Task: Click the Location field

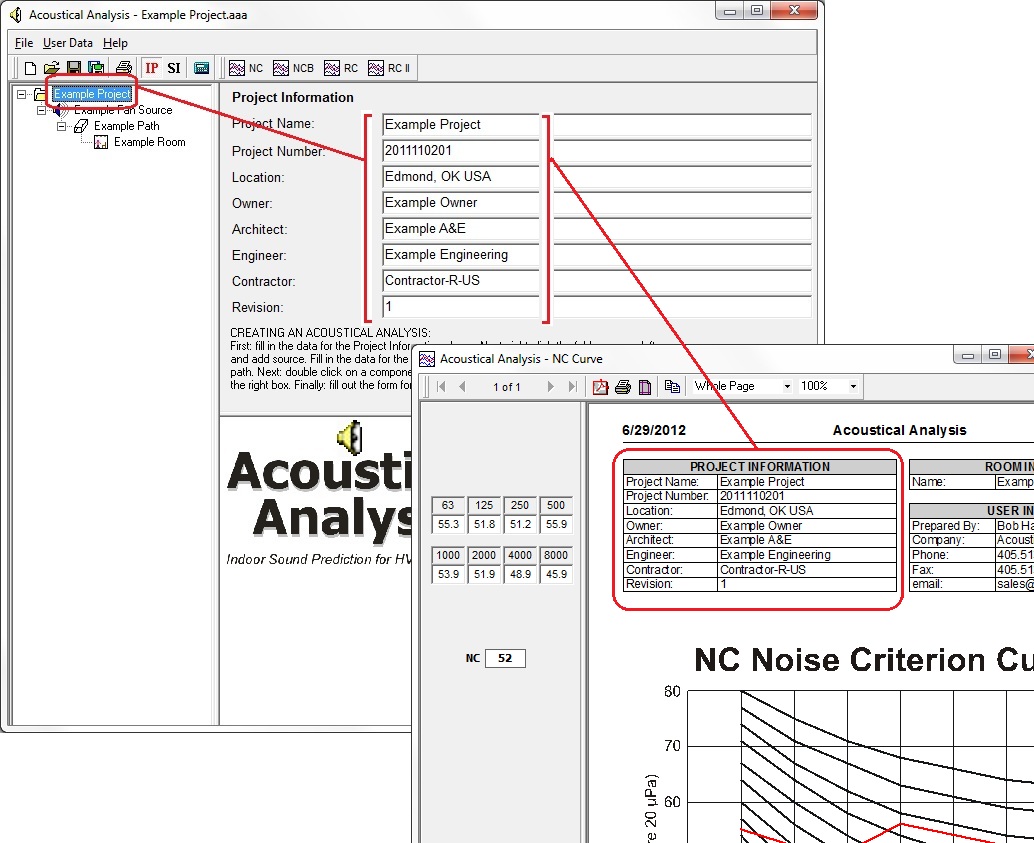Action: pyautogui.click(x=597, y=177)
